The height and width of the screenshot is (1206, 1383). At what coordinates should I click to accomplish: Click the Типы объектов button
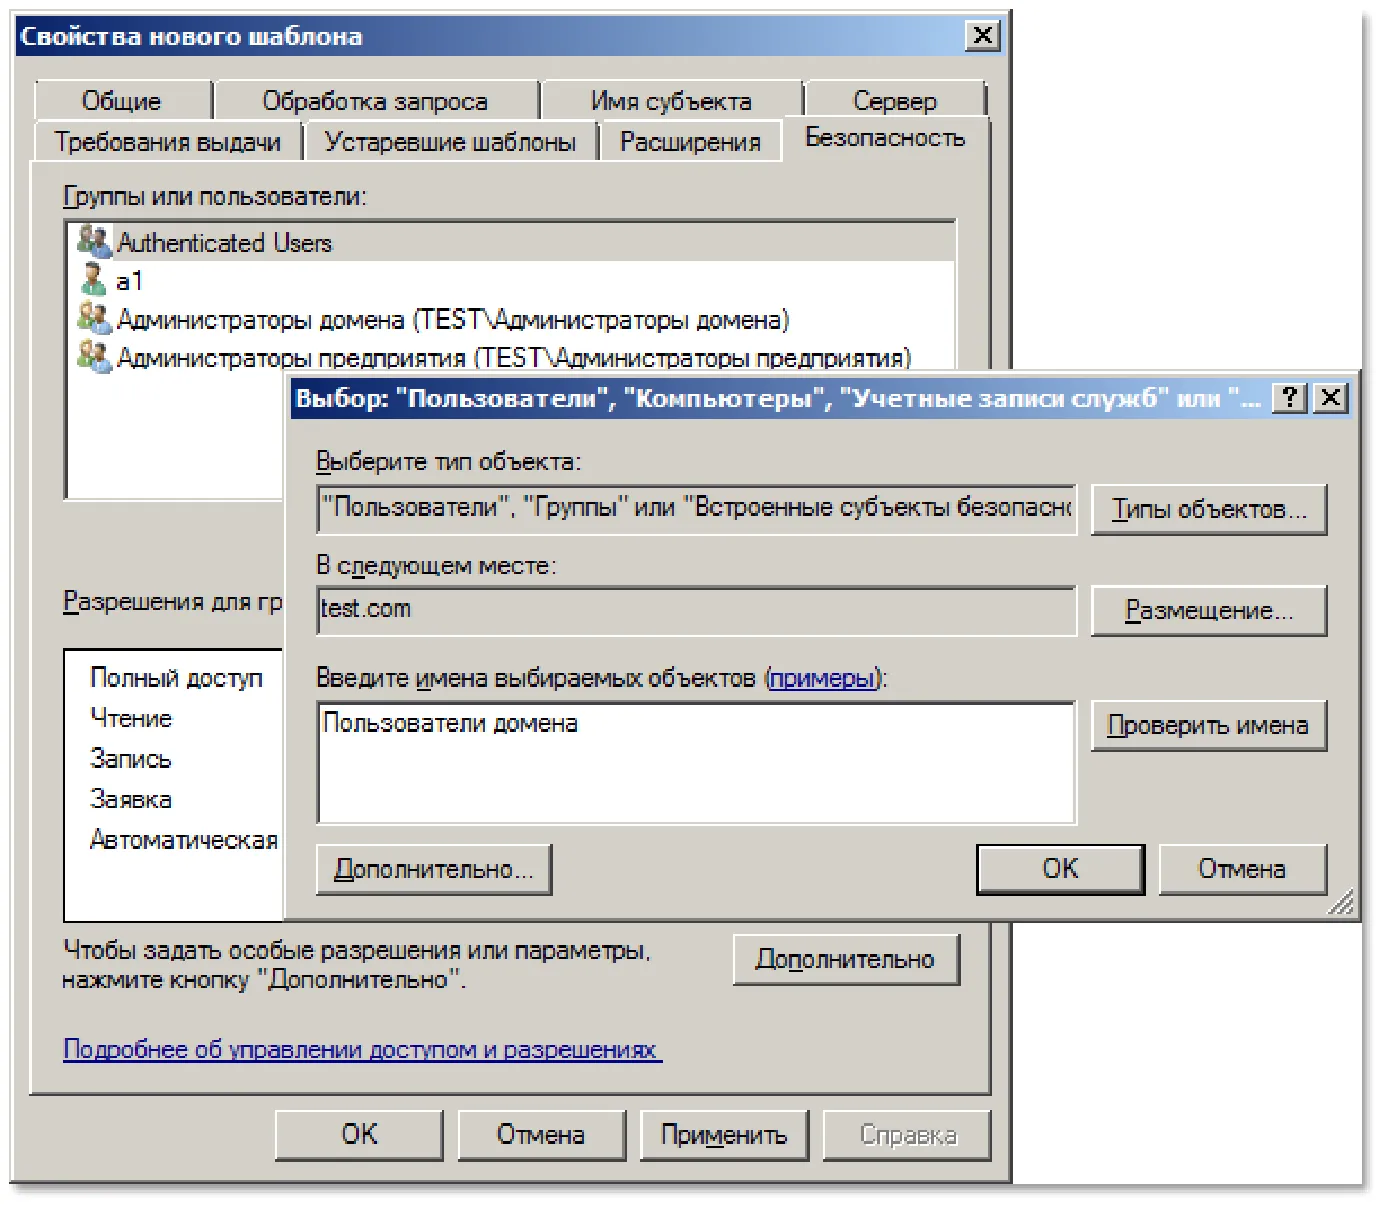(1209, 510)
